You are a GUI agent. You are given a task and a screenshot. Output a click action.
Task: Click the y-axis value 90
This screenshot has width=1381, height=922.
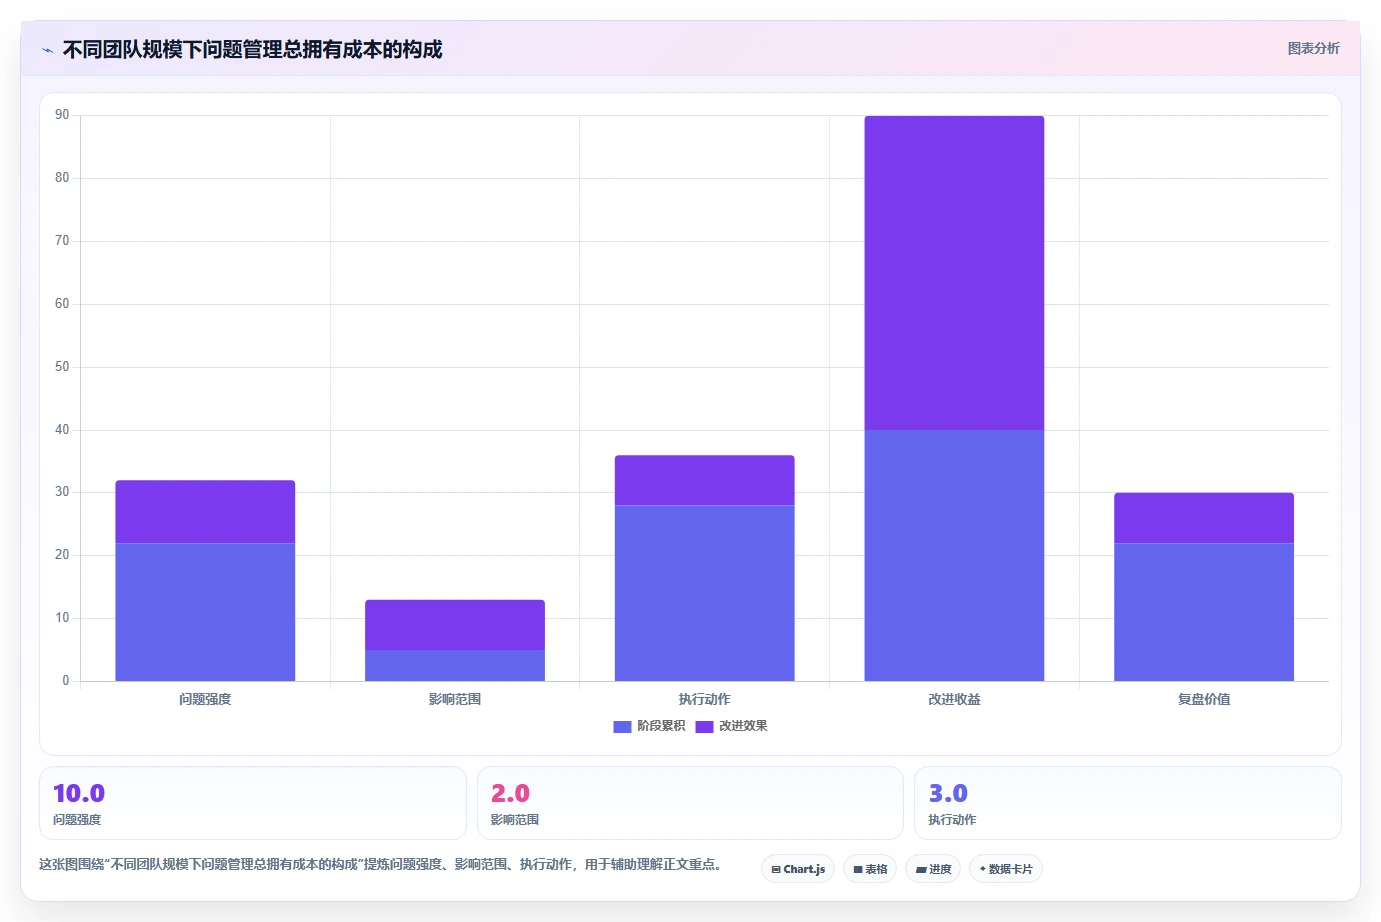pyautogui.click(x=62, y=115)
